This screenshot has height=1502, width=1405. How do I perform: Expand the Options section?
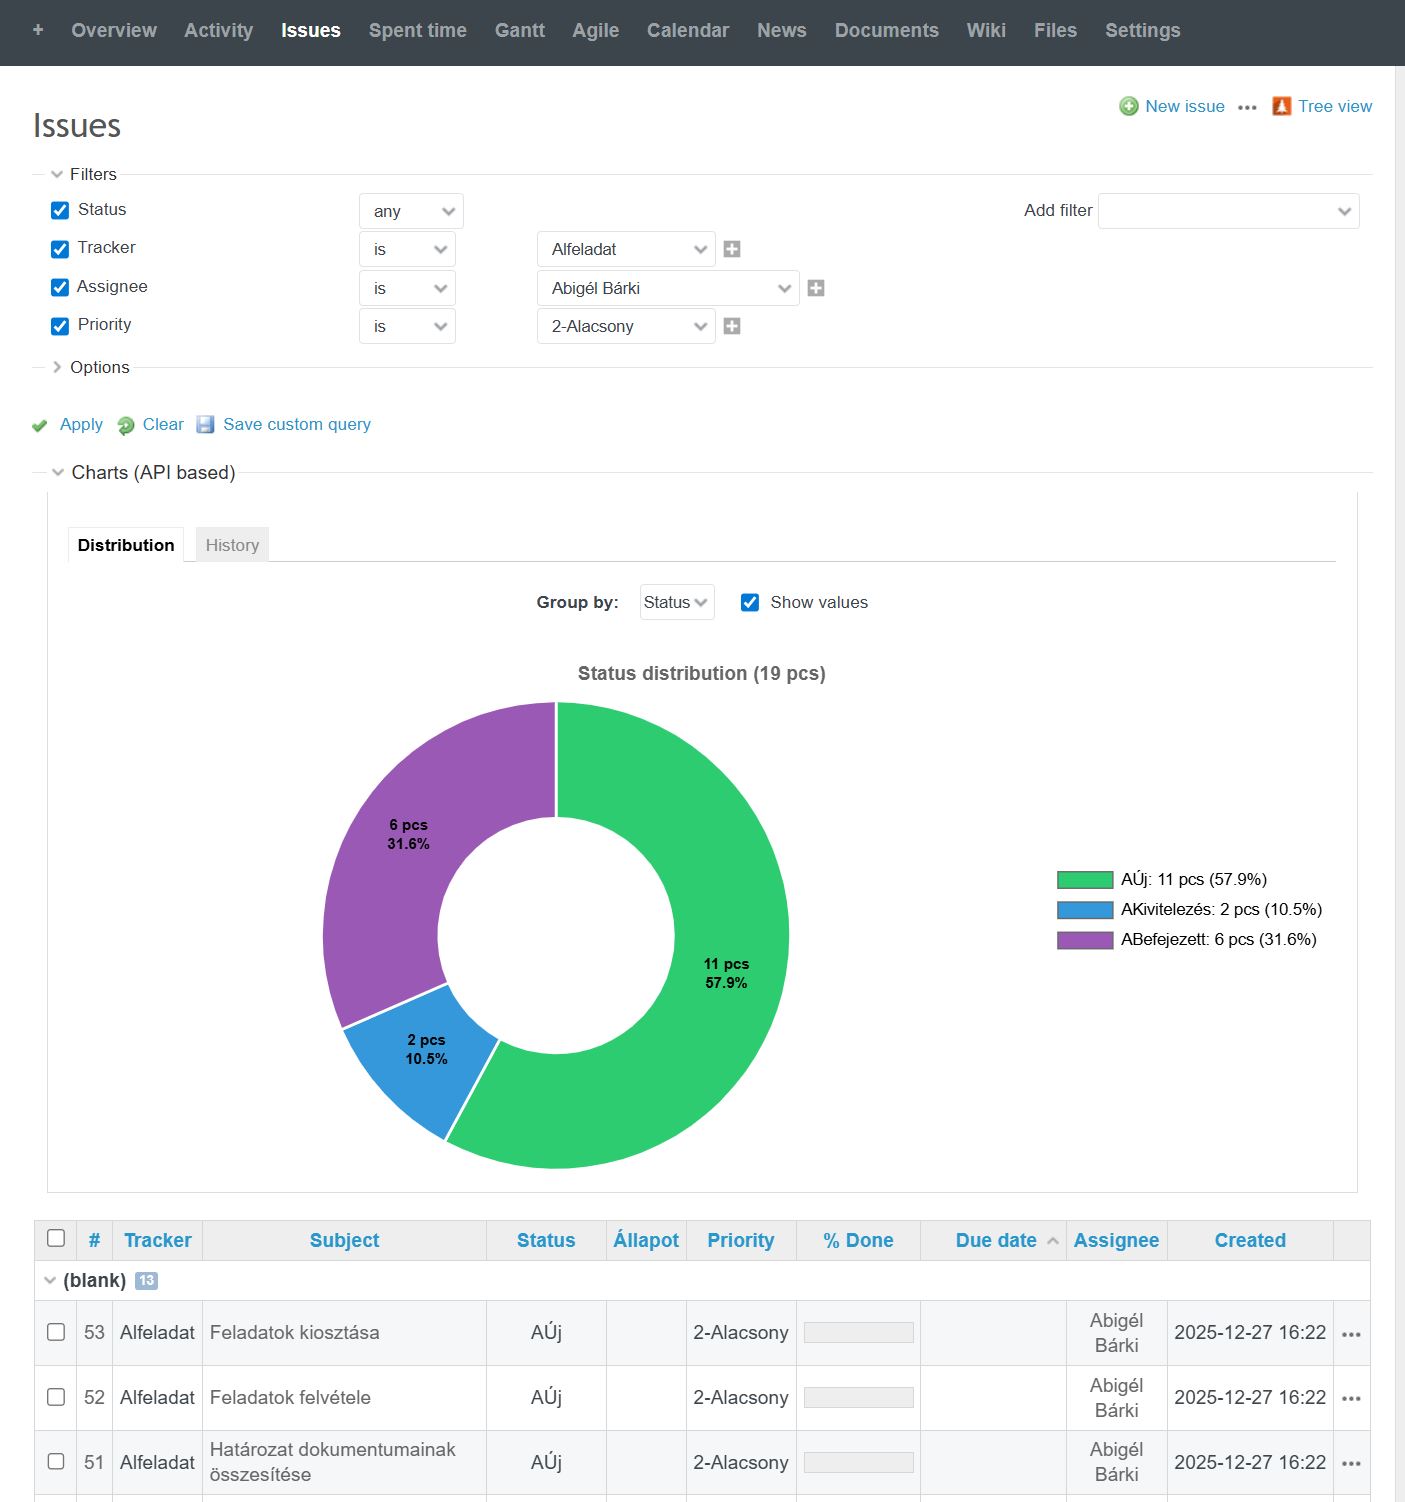point(99,367)
